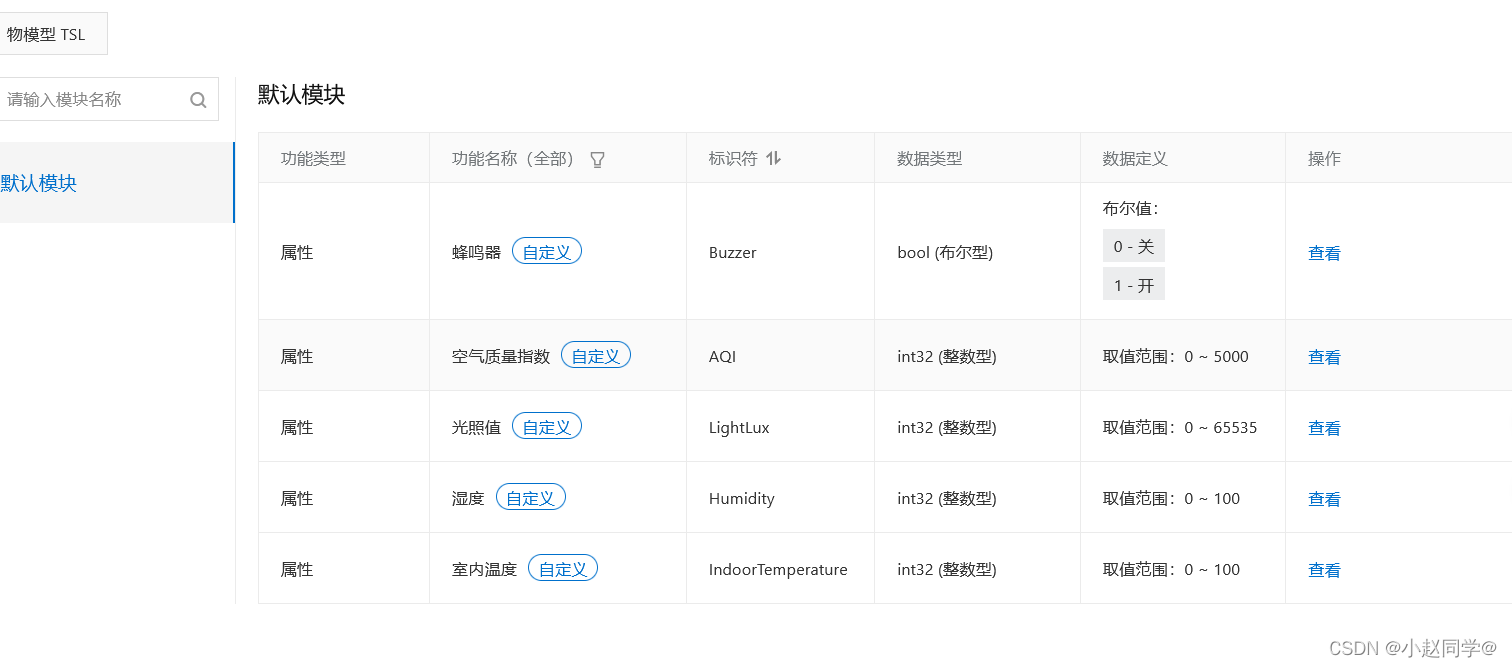1512x667 pixels.
Task: View the IndoorTemperature property details
Action: coord(1323,569)
